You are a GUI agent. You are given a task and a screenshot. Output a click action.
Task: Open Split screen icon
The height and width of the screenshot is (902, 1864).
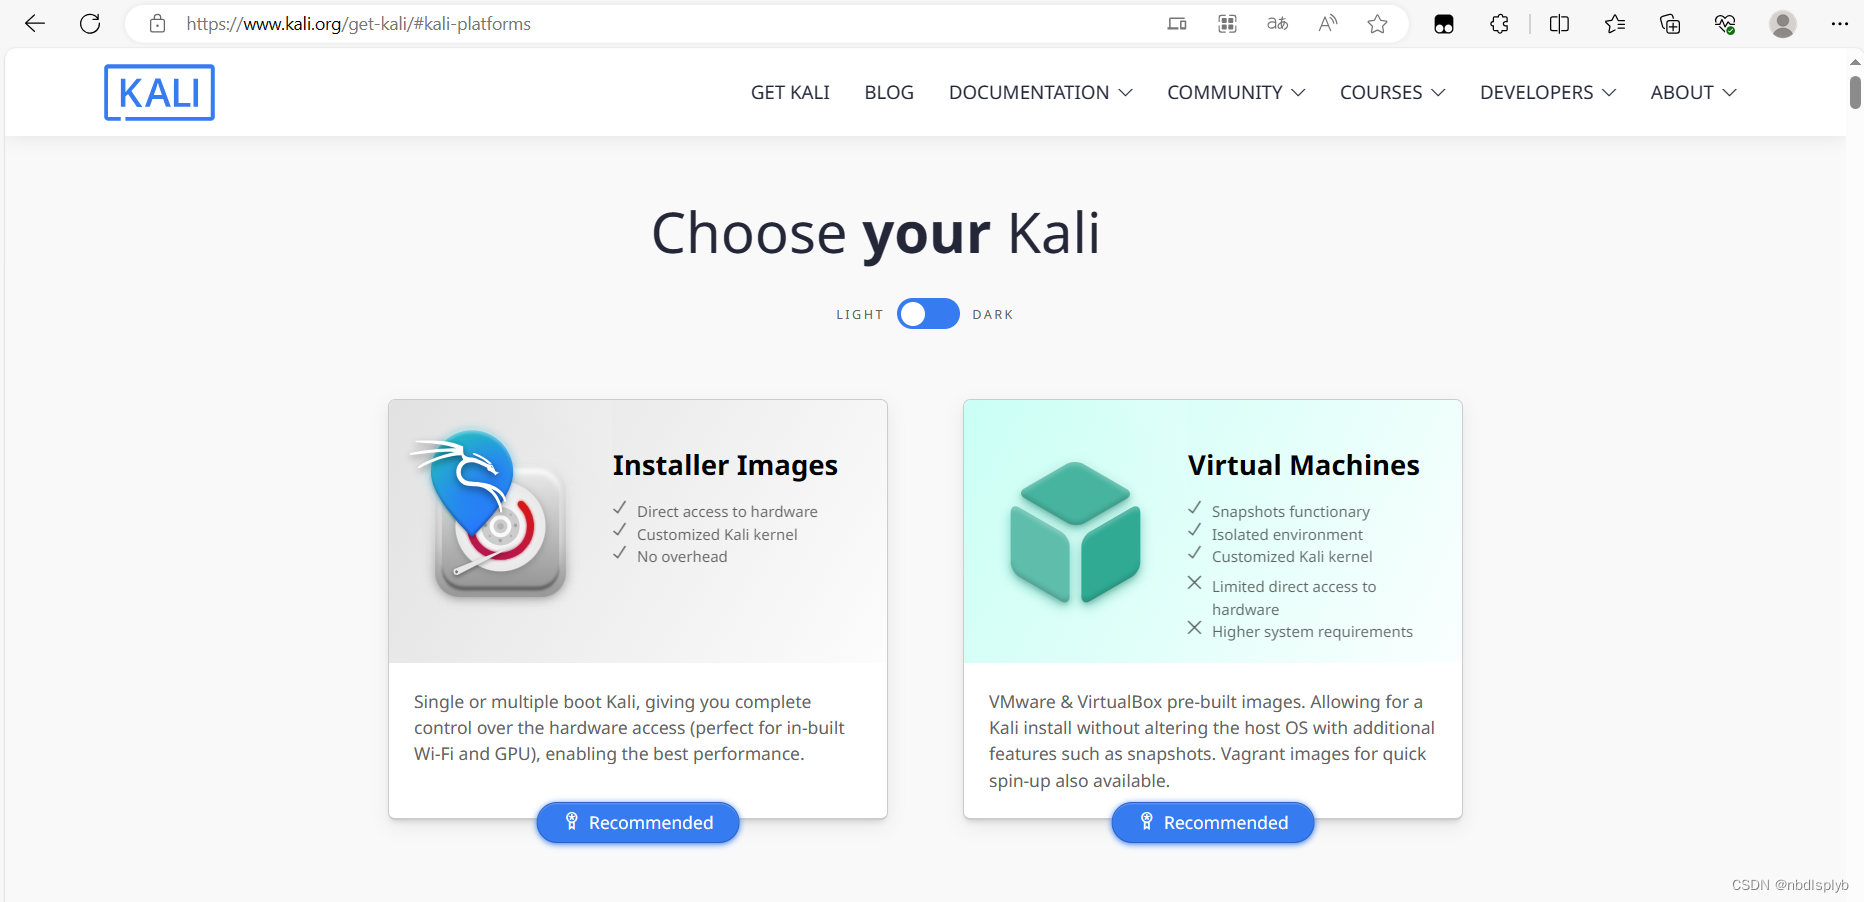pyautogui.click(x=1559, y=24)
